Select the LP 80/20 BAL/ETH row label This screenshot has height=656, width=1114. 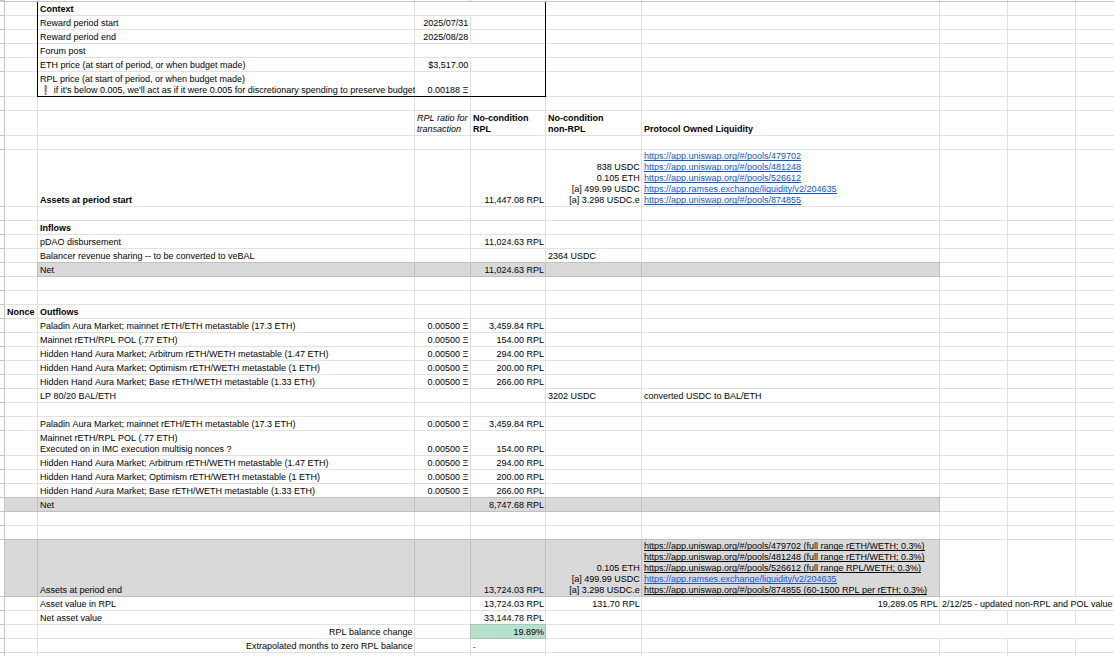[x=77, y=396]
